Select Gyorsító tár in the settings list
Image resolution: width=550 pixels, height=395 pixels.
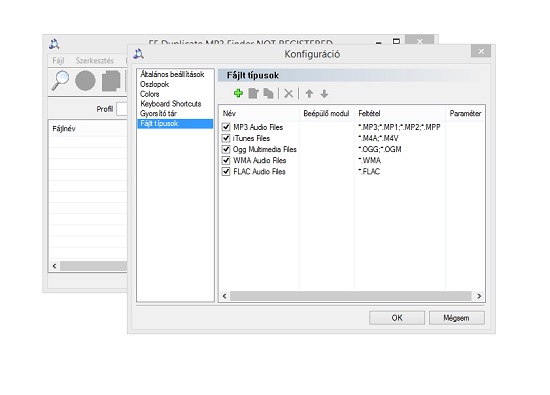[158, 114]
